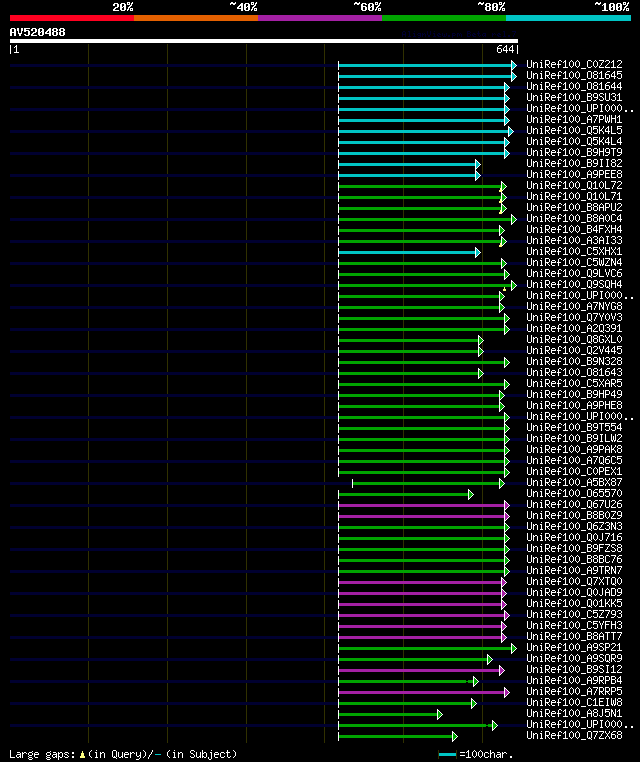Select the UniRef100_Q6Z3N3 label
Viewport: 640px width, 762px height.
(574, 526)
